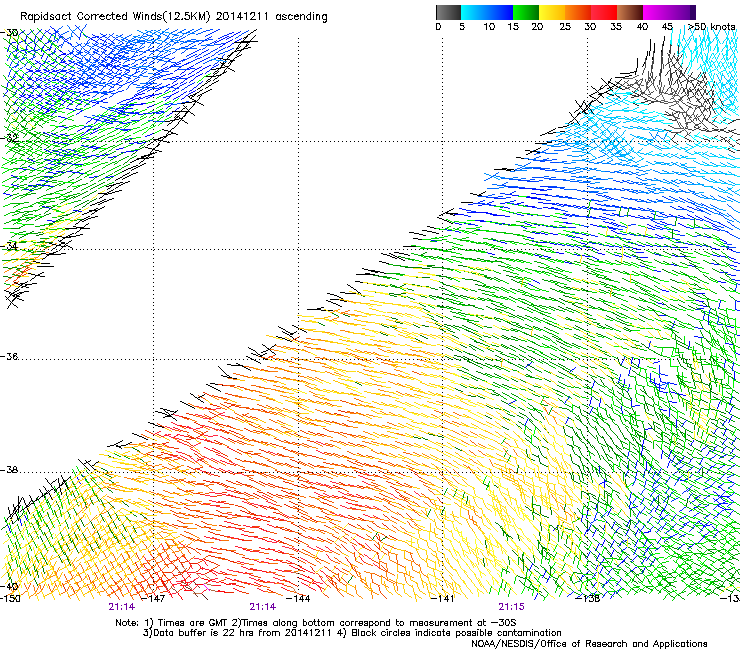Click the legend scale value '45'

667,27
